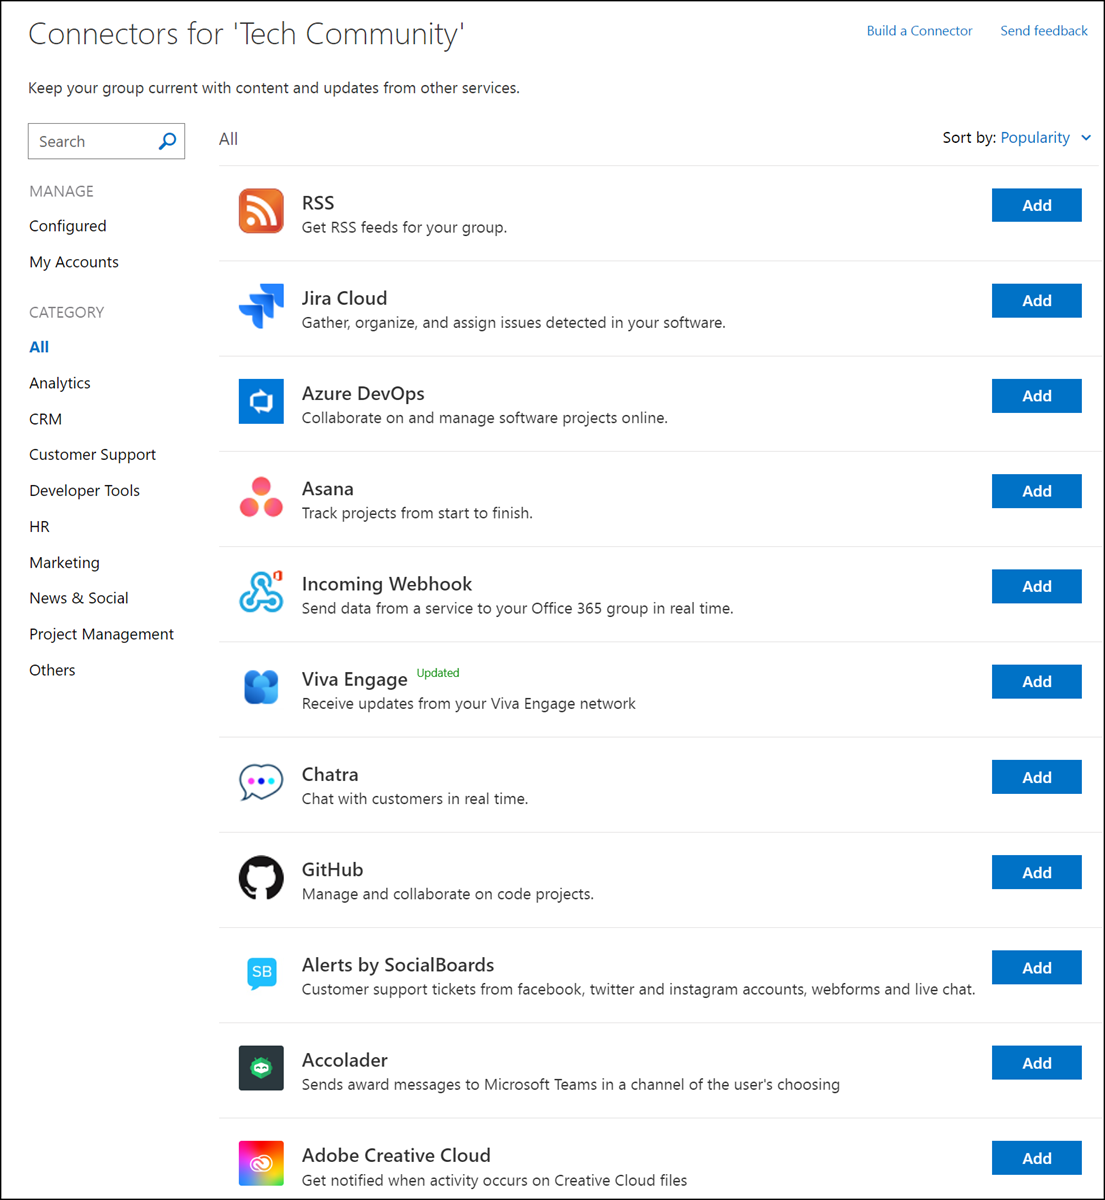Select the Azure DevOps logo
Screen dimensions: 1105x1200
pos(261,401)
